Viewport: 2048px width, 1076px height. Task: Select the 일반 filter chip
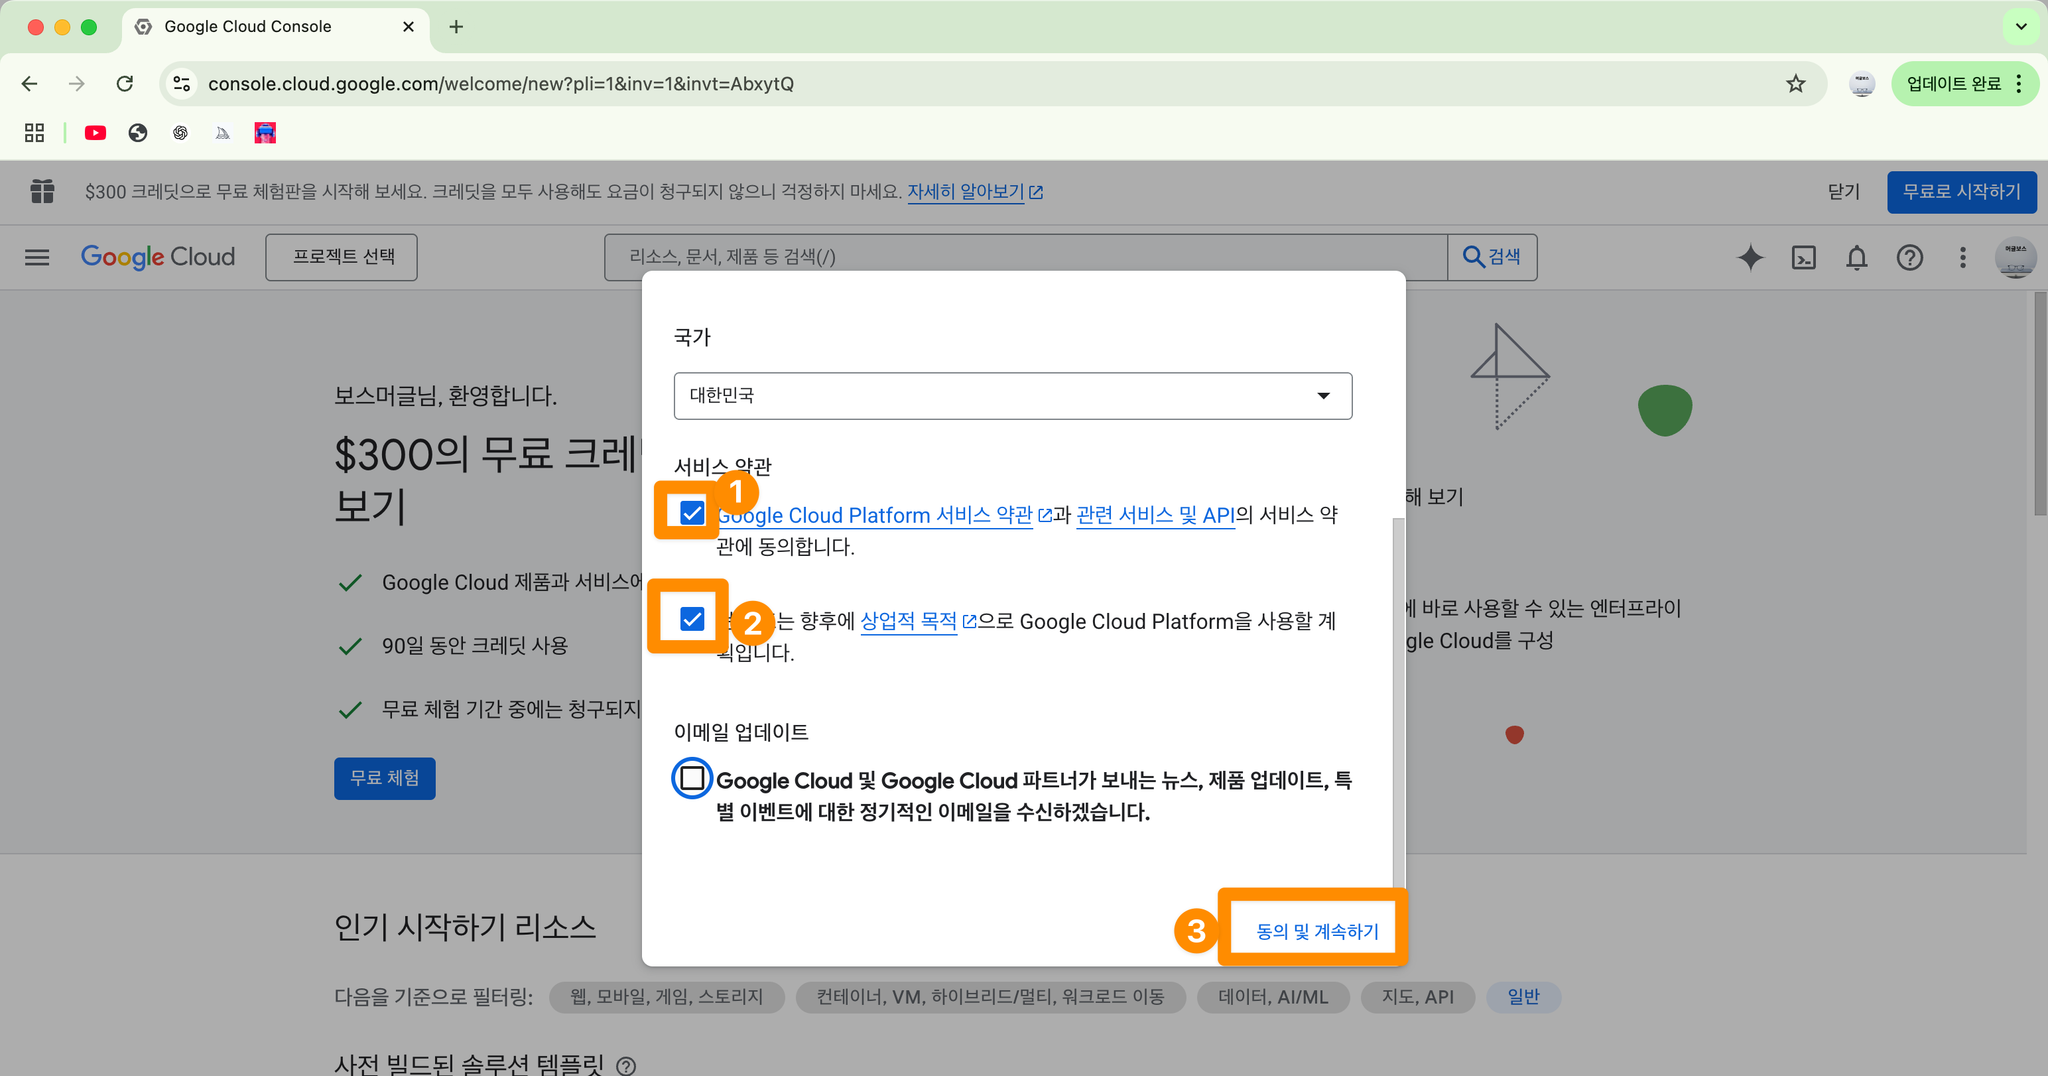(x=1523, y=997)
